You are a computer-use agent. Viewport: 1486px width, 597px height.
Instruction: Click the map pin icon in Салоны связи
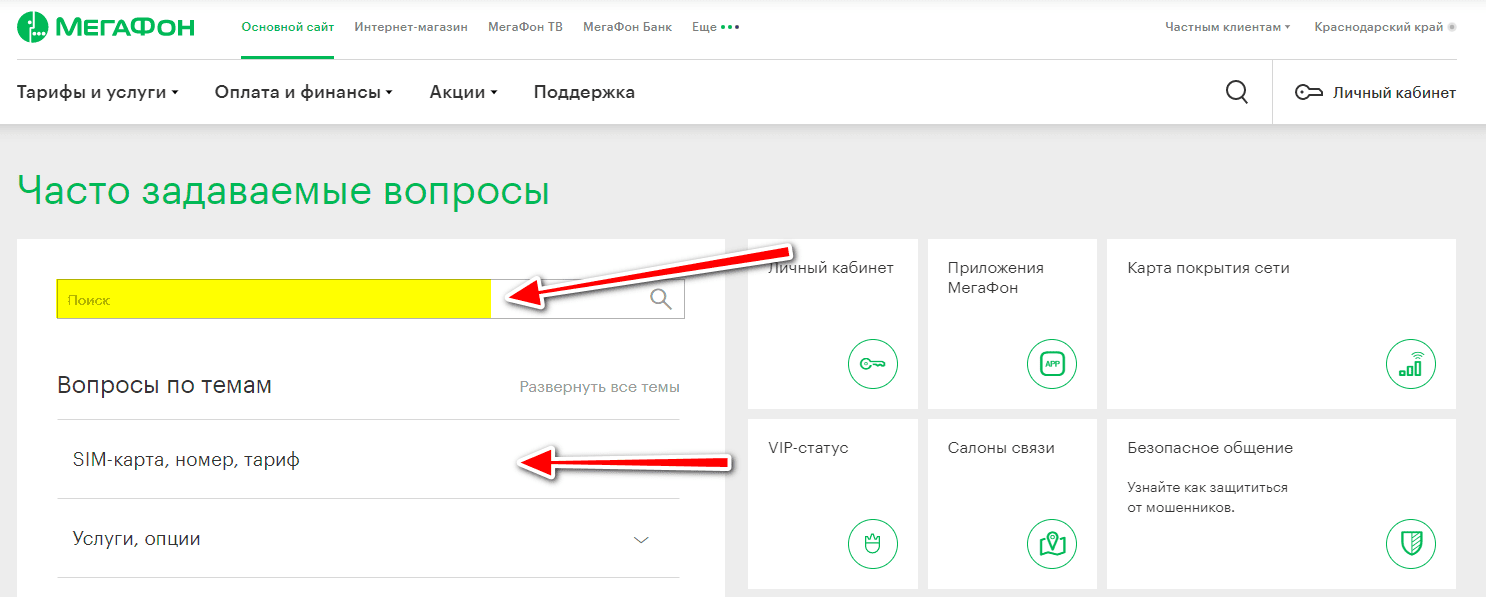(1052, 544)
